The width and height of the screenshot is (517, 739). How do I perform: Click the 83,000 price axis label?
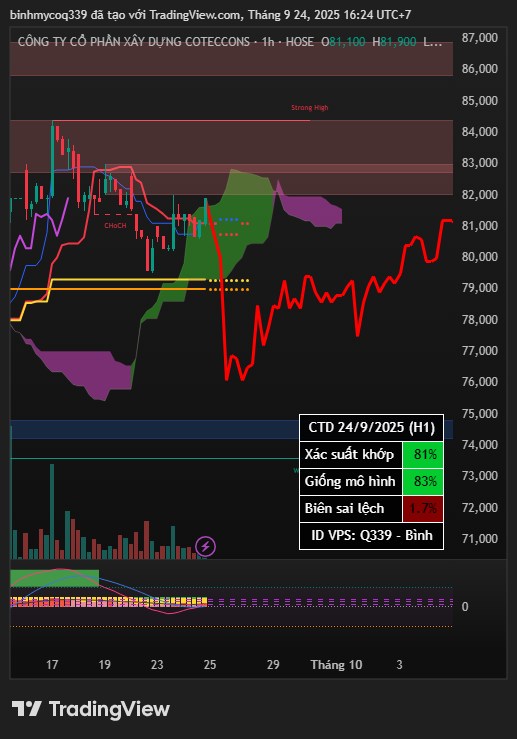point(479,163)
